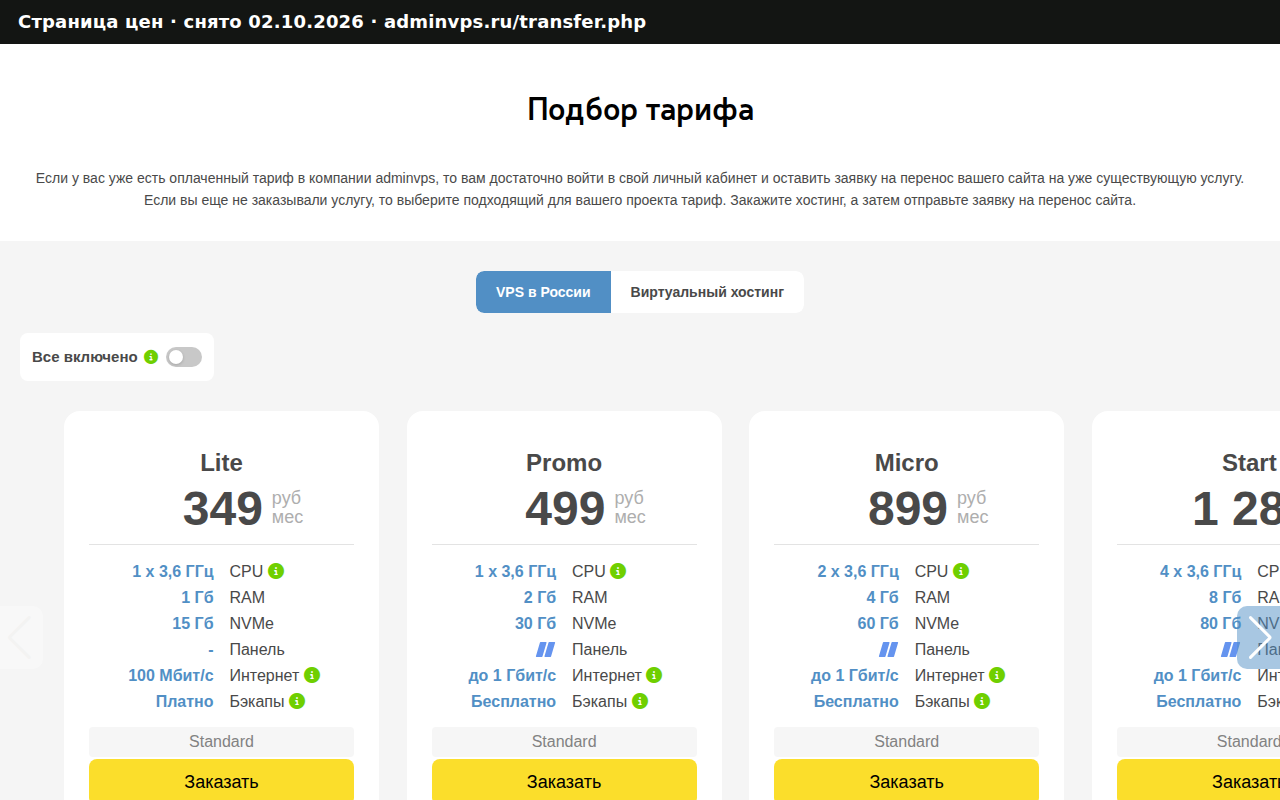Screen dimensions: 1280x800
Task: Open CPU info icon in Lite plan
Action: (276, 571)
